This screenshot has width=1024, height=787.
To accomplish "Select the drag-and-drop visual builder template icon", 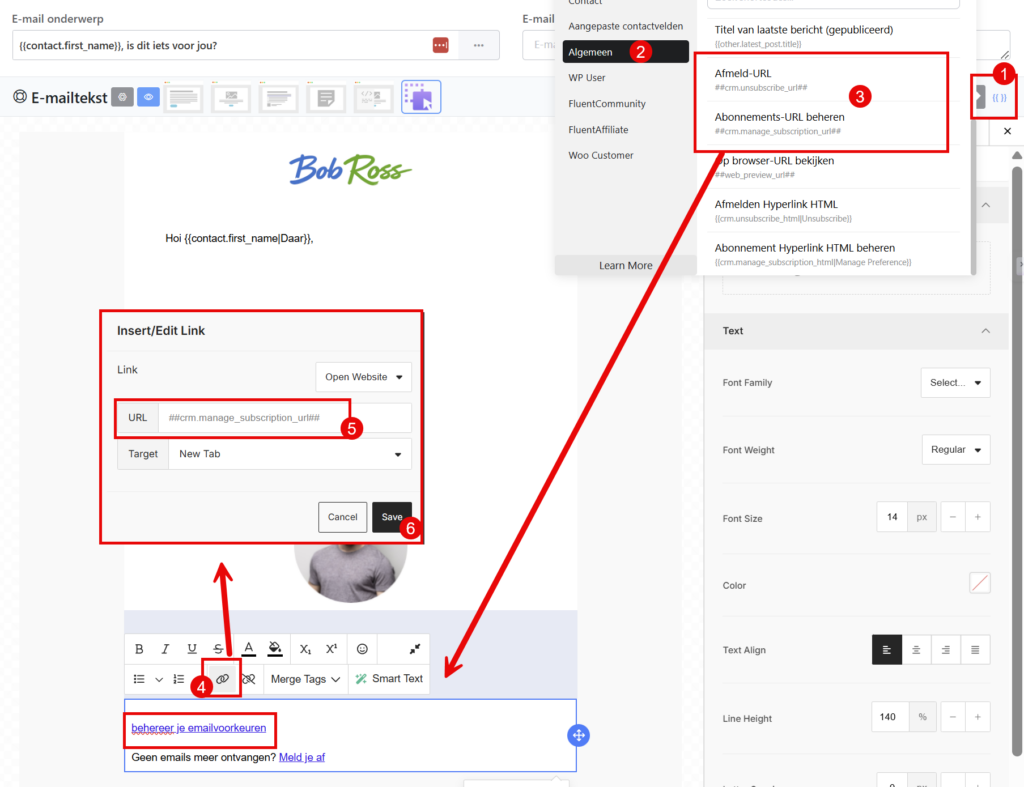I will (421, 97).
